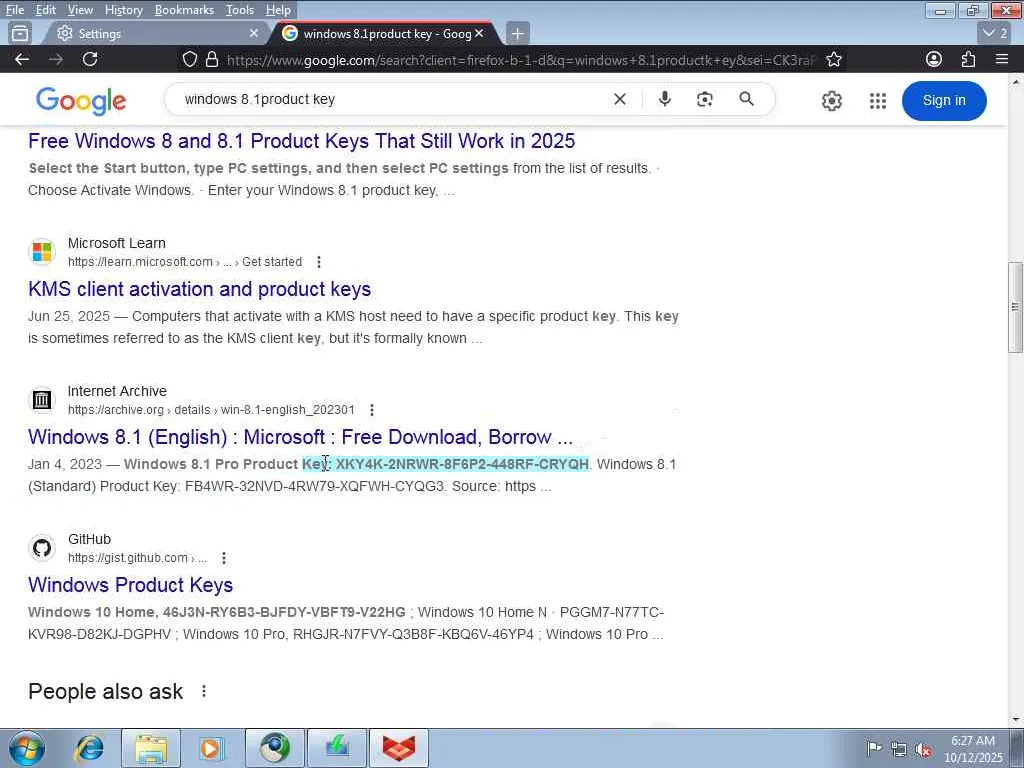Click the Microsoft Learn site favicon
Viewport: 1024px width, 768px height.
(x=42, y=251)
